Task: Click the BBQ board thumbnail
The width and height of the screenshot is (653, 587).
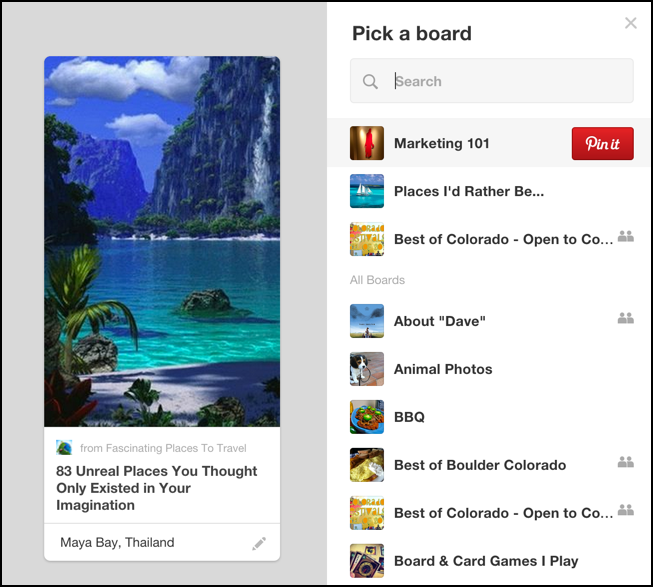Action: click(366, 417)
